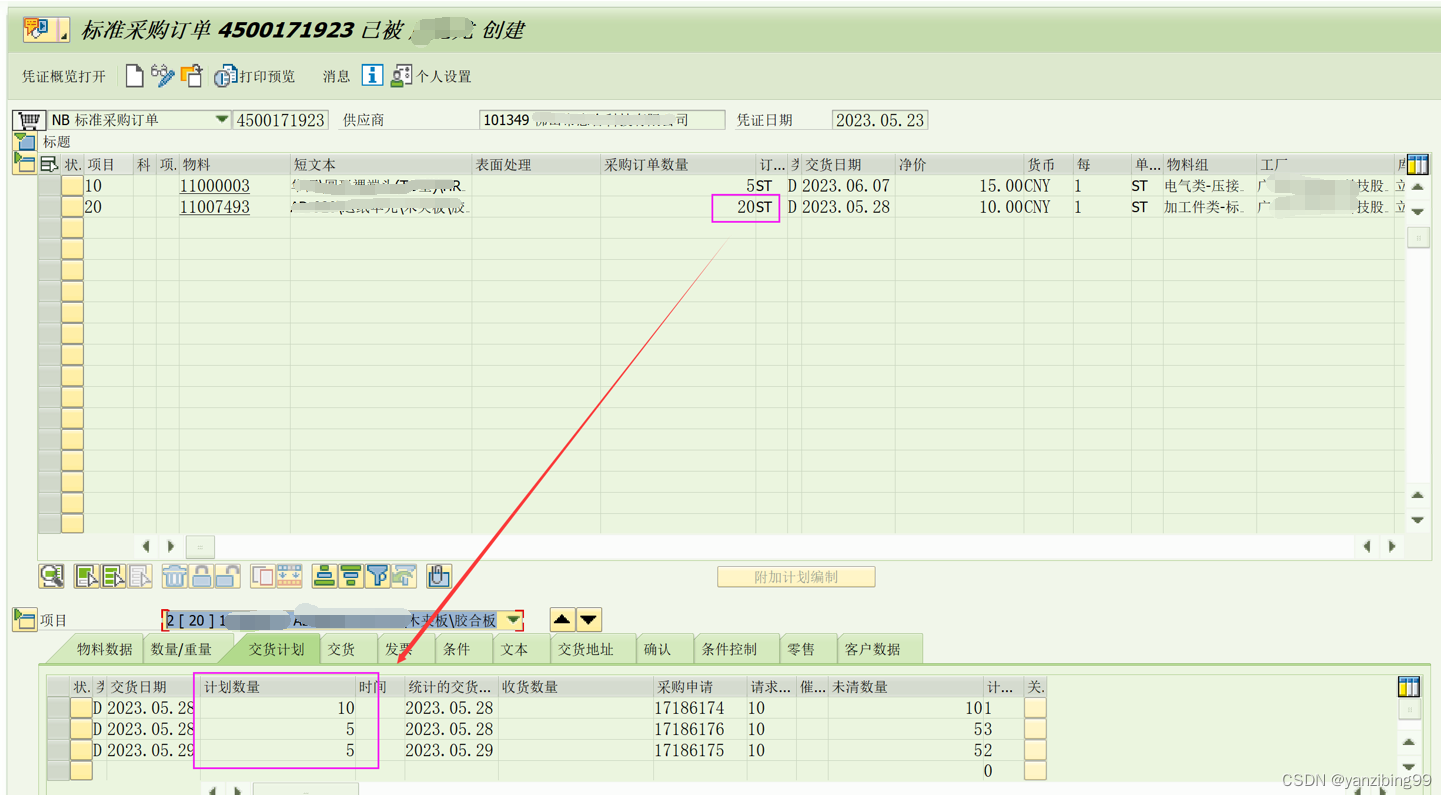Click the delete item trash icon

coord(175,576)
